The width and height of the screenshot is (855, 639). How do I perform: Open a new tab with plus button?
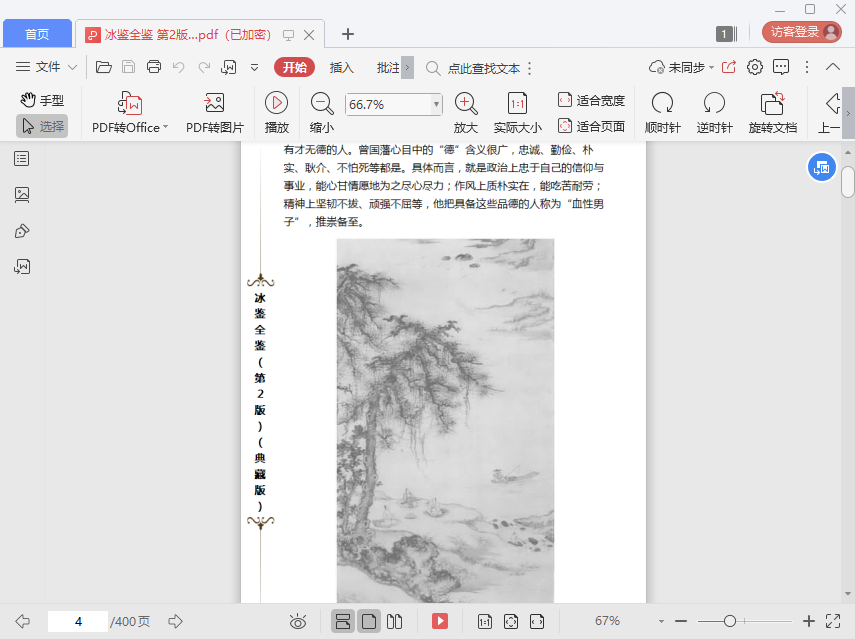[347, 34]
